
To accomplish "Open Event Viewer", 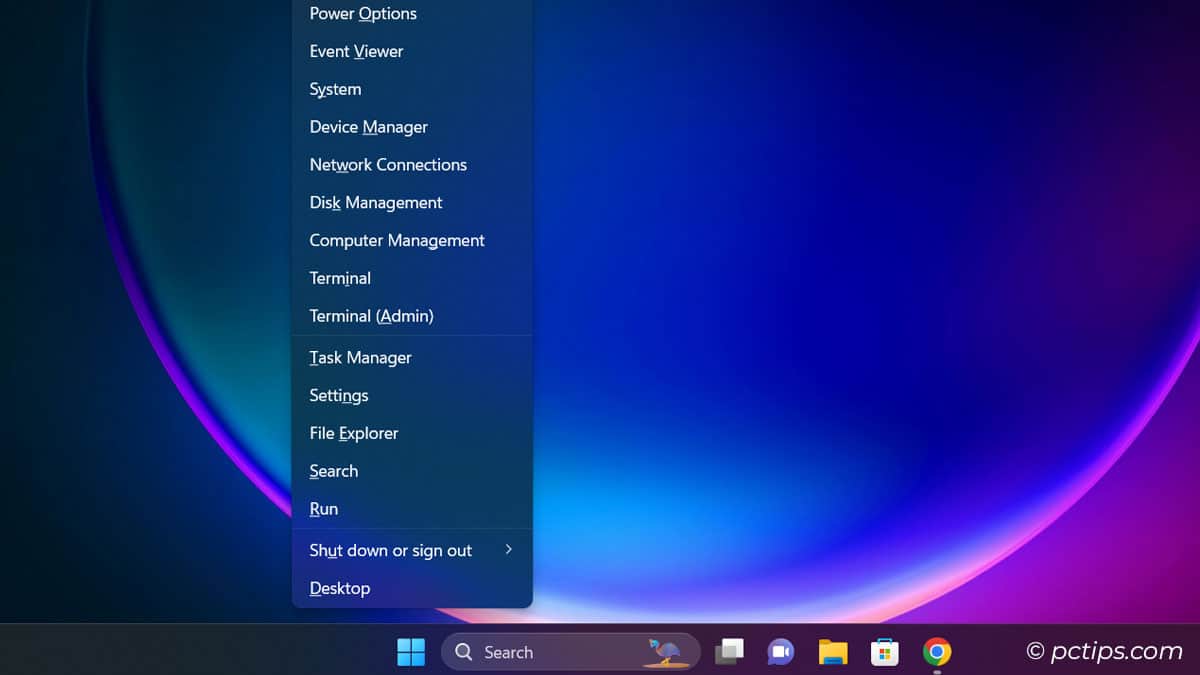I will (x=355, y=51).
